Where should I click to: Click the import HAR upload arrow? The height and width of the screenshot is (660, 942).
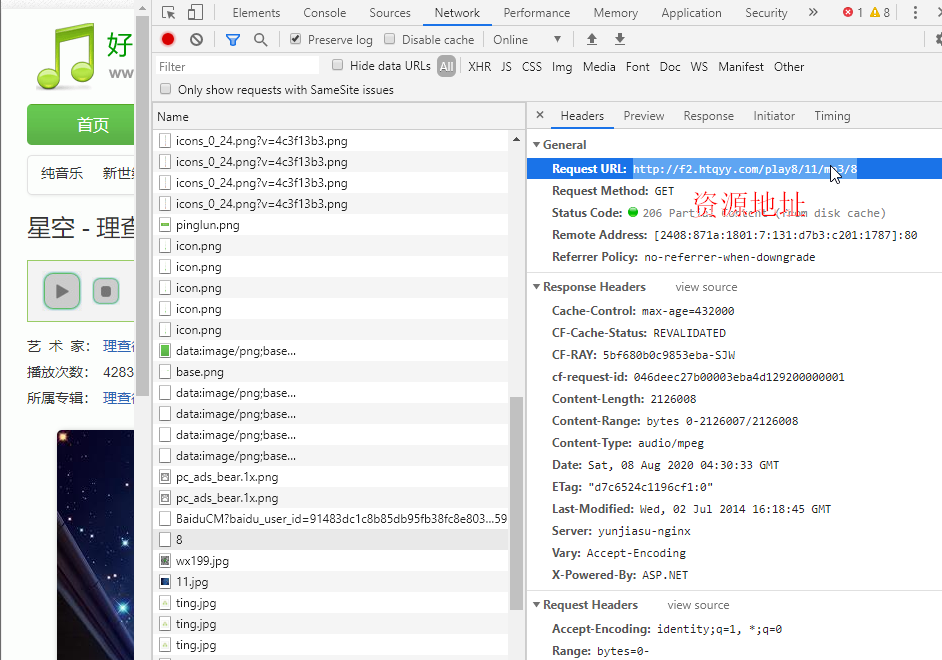point(592,40)
